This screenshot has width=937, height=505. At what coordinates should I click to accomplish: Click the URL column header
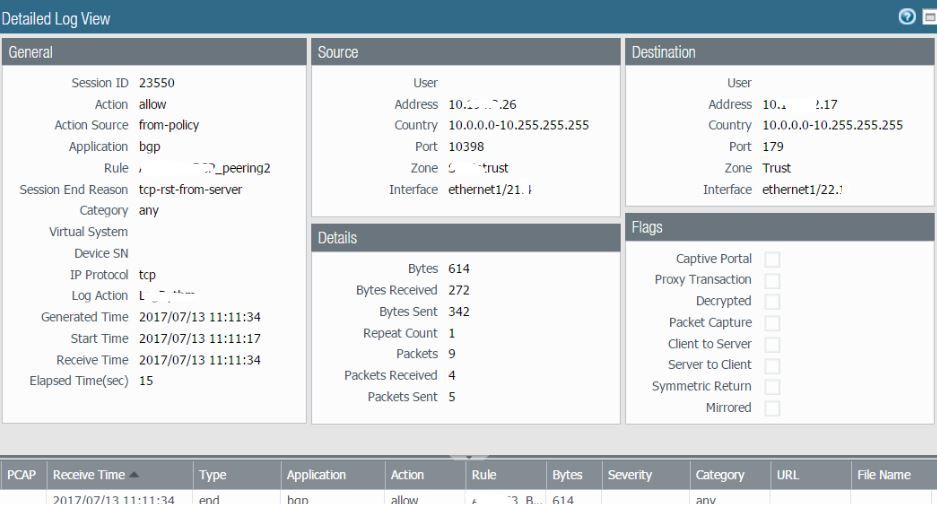[786, 476]
